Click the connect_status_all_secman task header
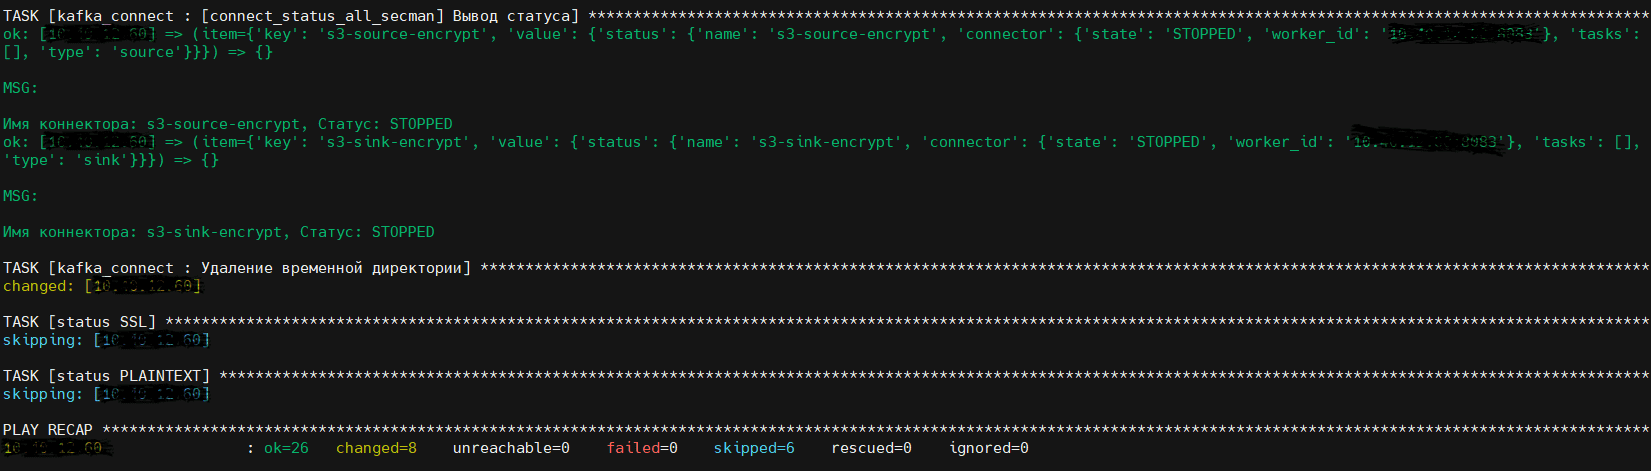Screen dimensions: 1651x471 pyautogui.click(x=291, y=16)
